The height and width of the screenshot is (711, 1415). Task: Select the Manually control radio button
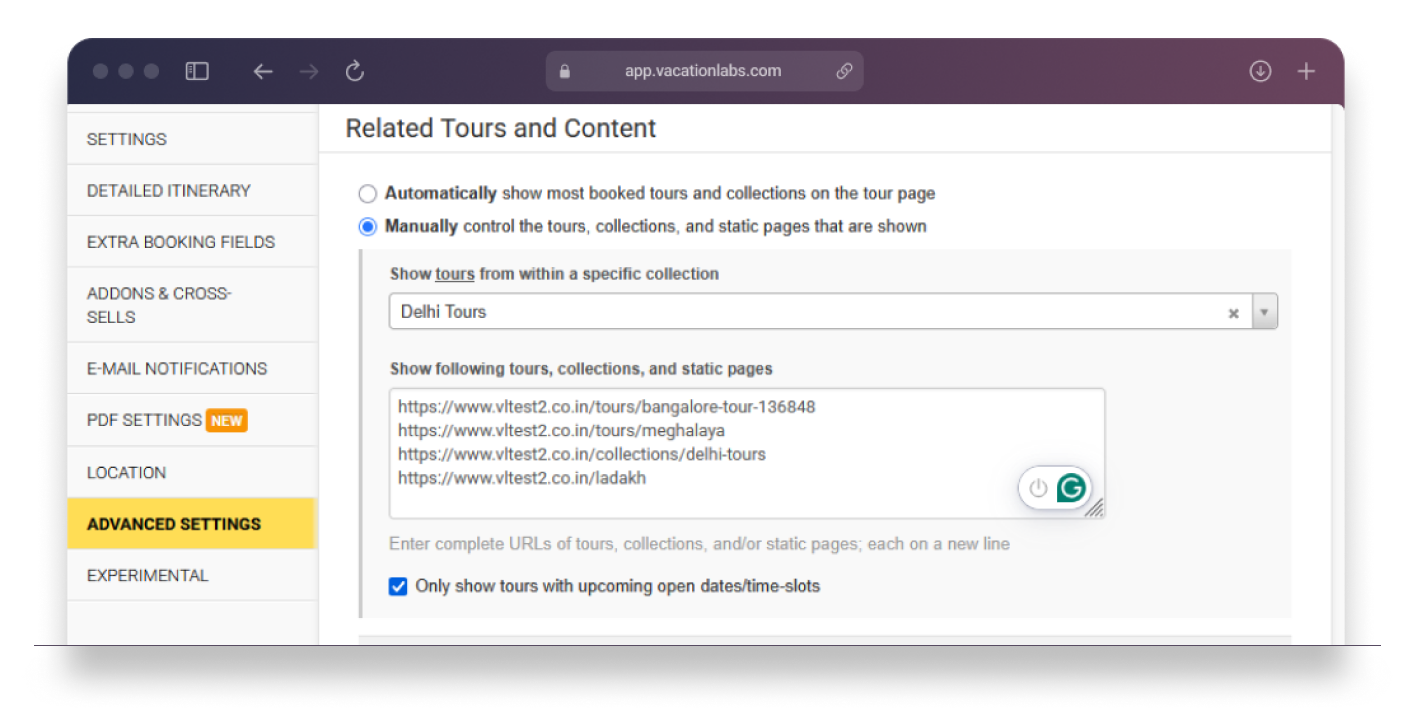tap(368, 227)
